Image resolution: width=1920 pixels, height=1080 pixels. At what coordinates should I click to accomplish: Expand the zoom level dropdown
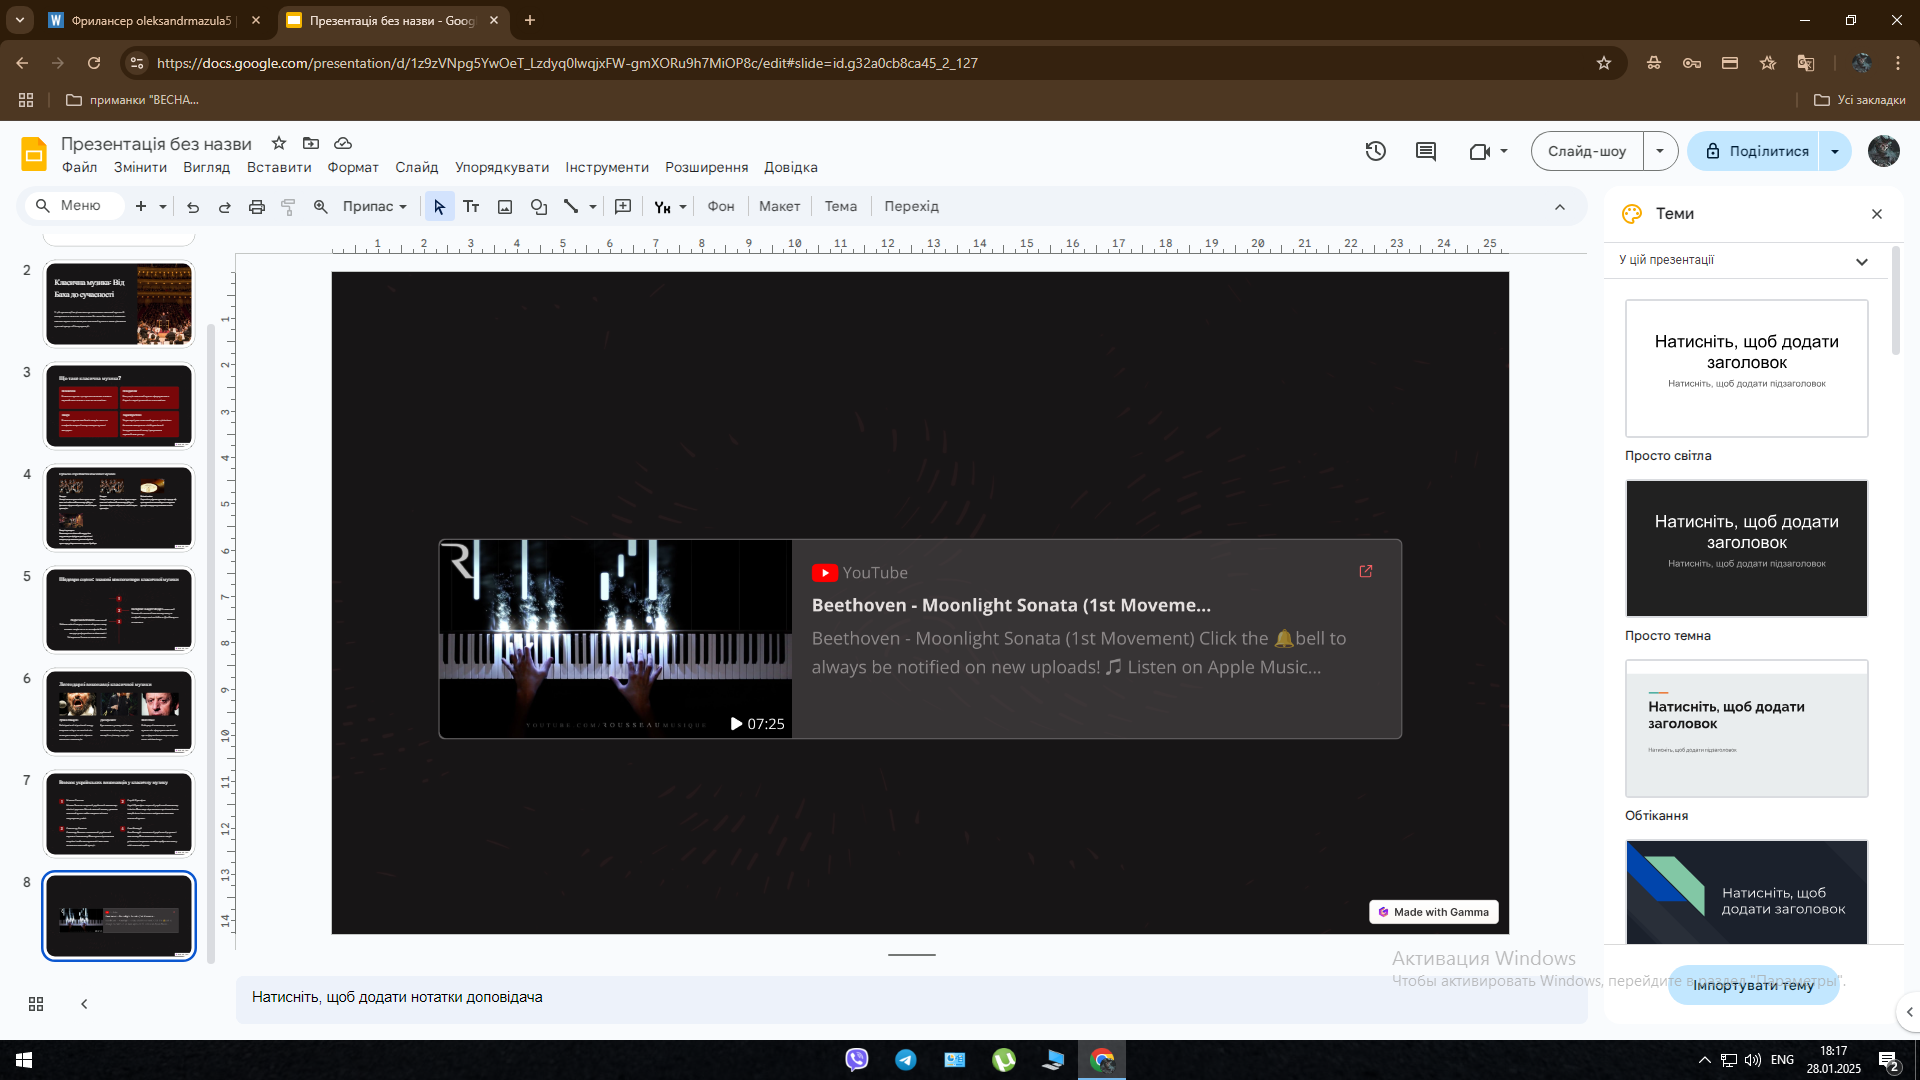tap(375, 207)
